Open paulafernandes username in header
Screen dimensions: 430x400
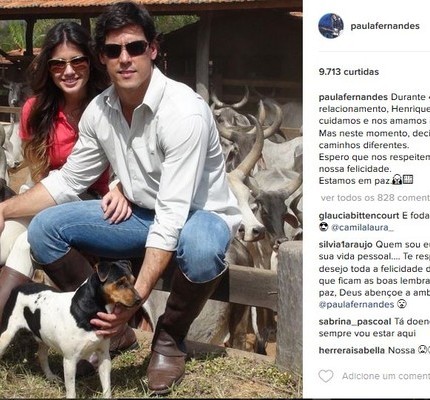[x=385, y=26]
